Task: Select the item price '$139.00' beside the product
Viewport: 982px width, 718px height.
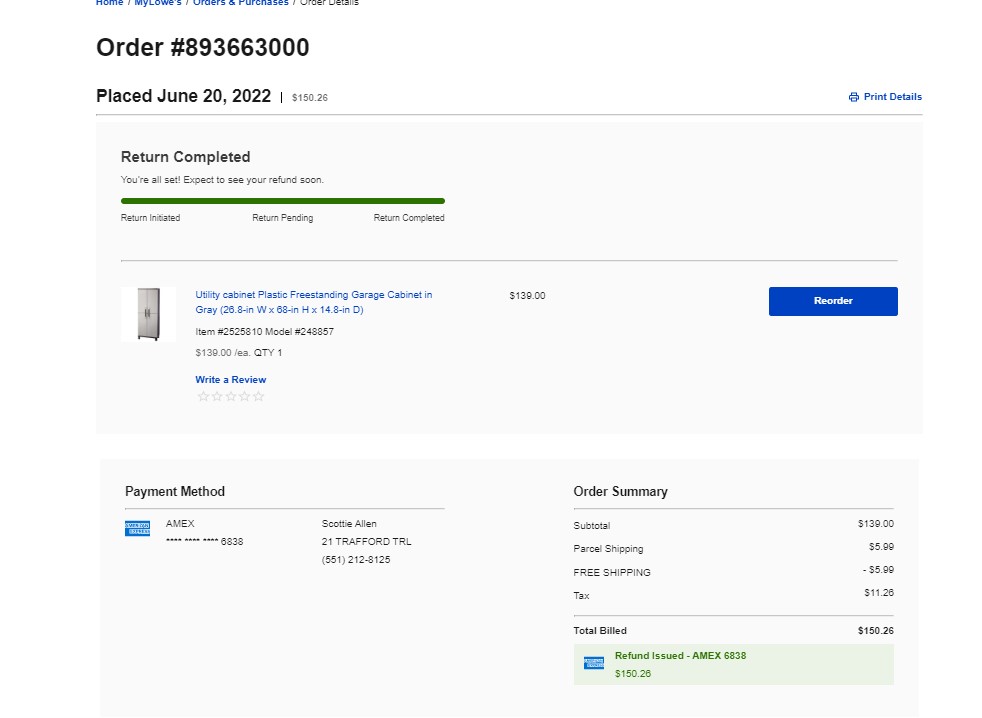Action: click(527, 296)
